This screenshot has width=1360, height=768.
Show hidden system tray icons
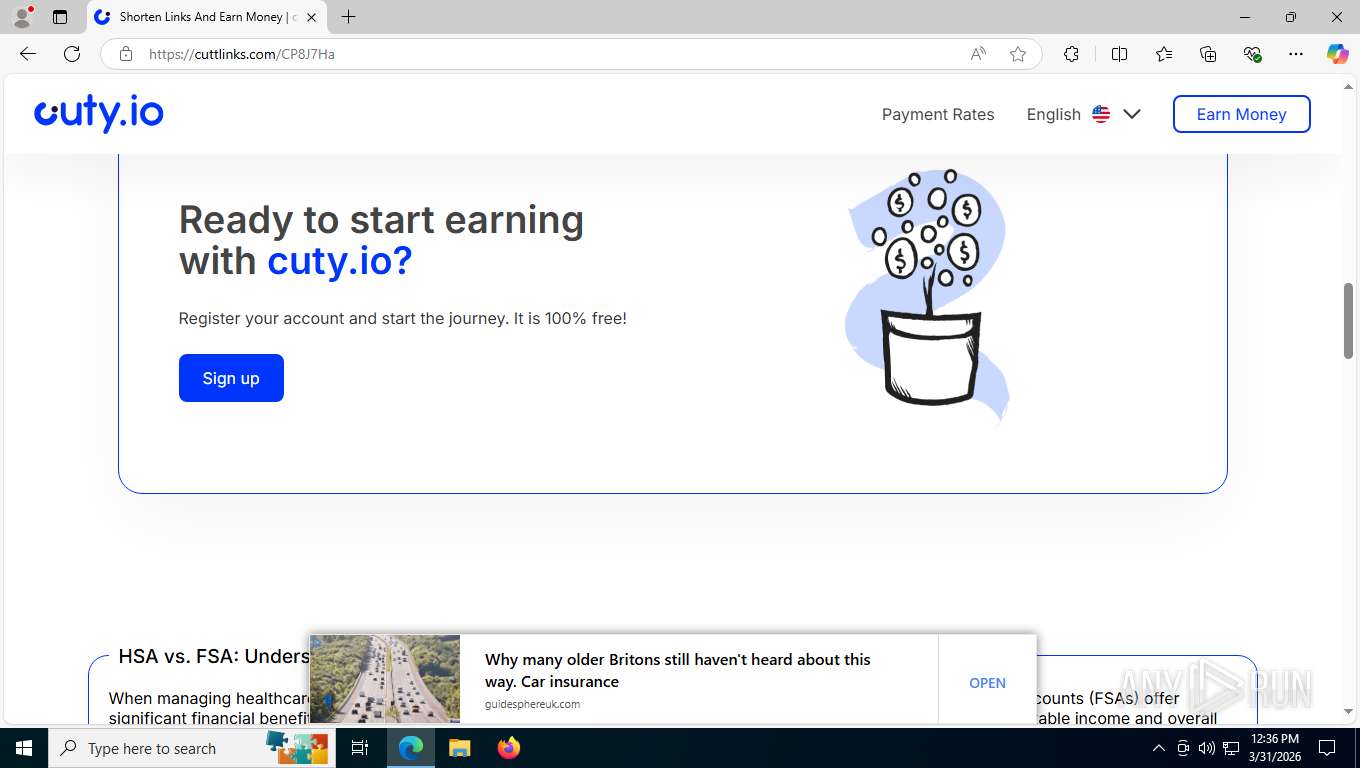coord(1159,748)
